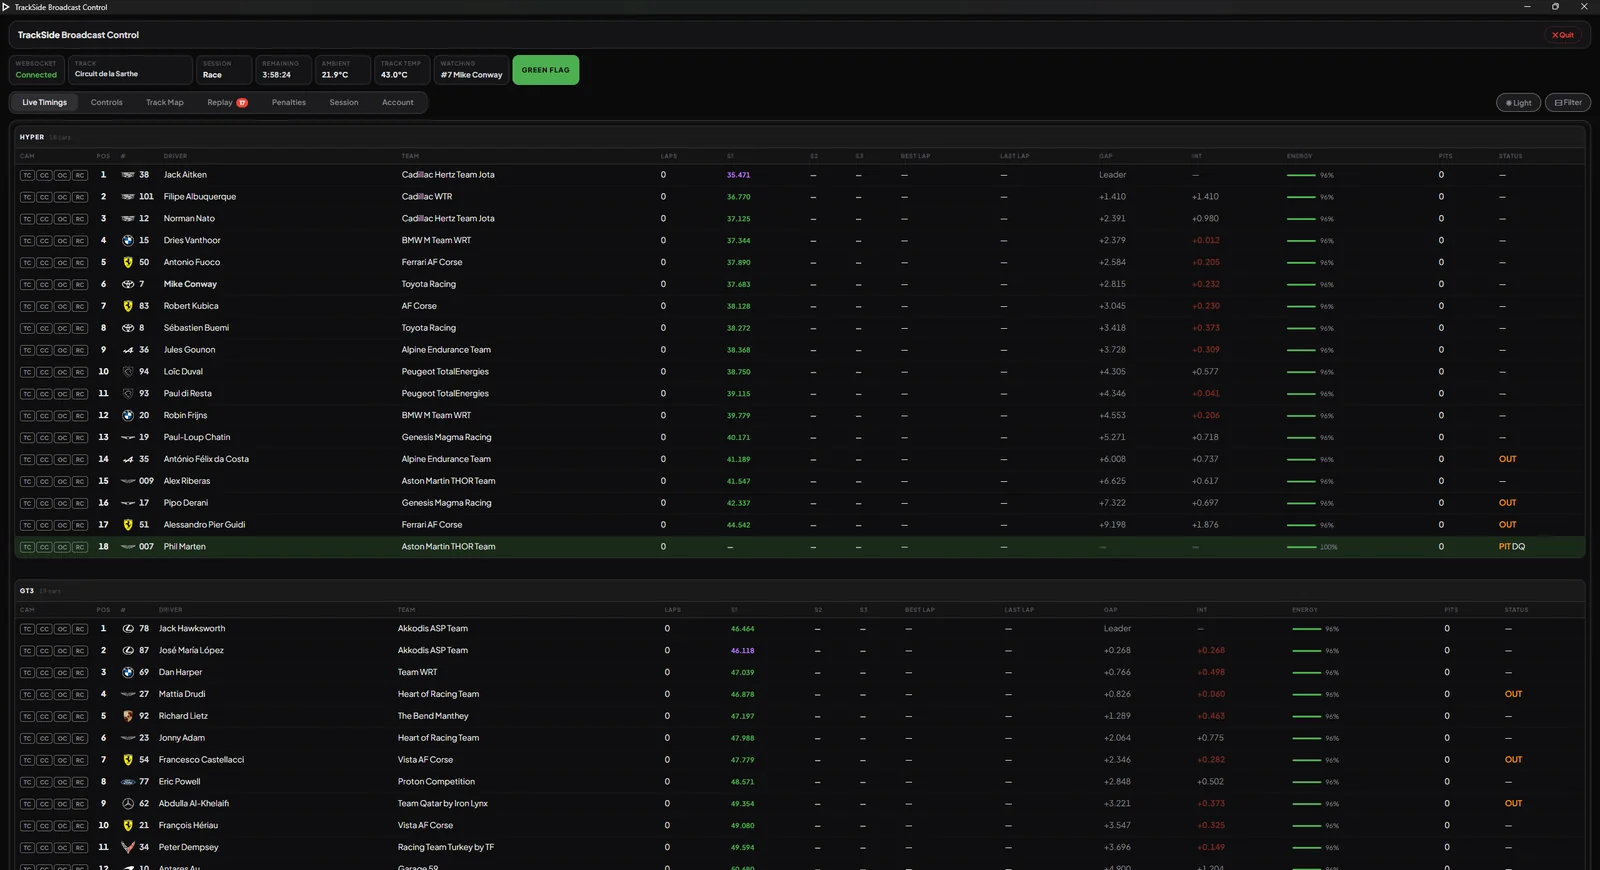1600x870 pixels.
Task: Select OC camera for Norman Nato
Action: tap(62, 219)
